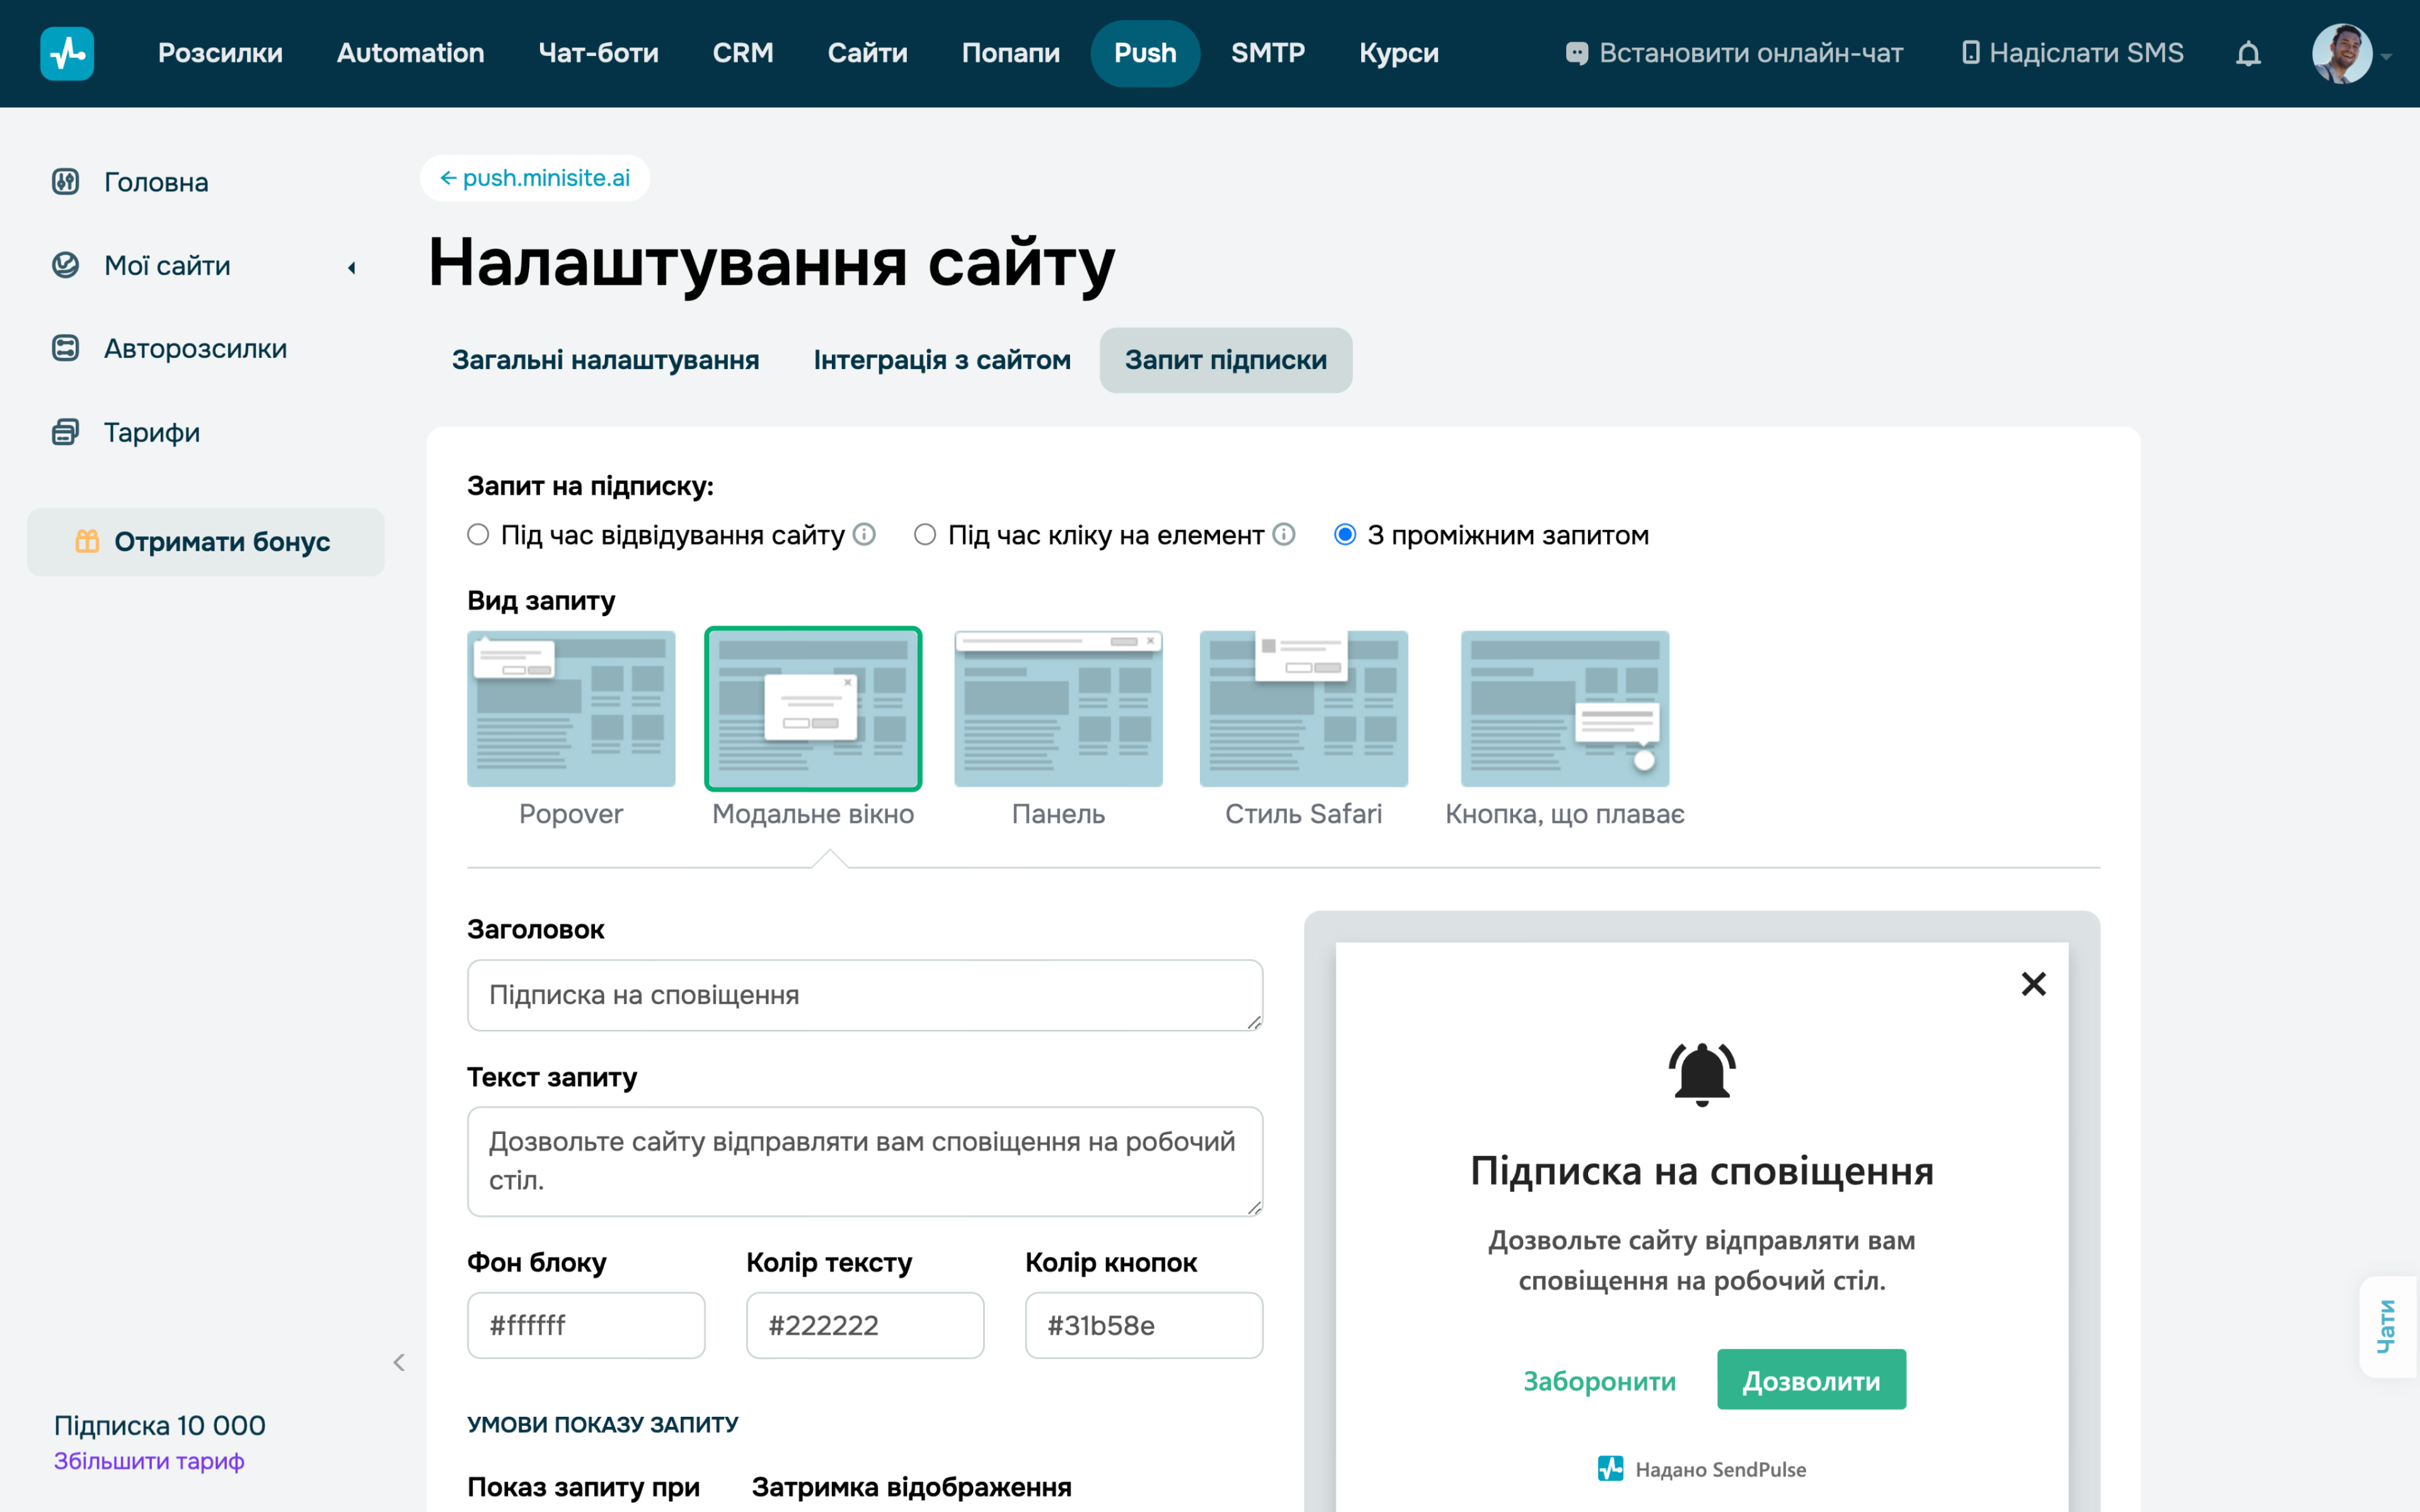Image resolution: width=2420 pixels, height=1512 pixels.
Task: Choose the Popover request type thumbnail
Action: coord(571,708)
